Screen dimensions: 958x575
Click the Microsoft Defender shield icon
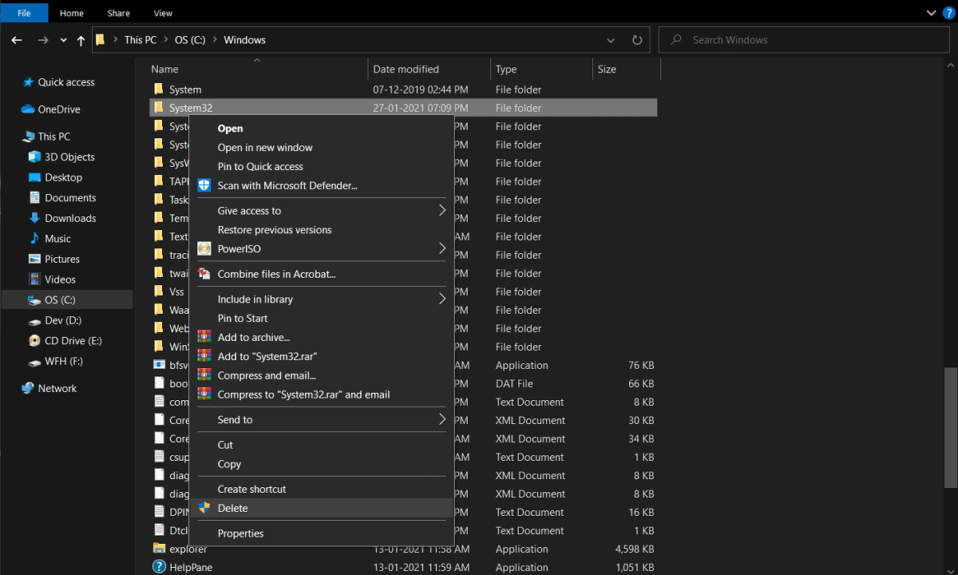(204, 186)
